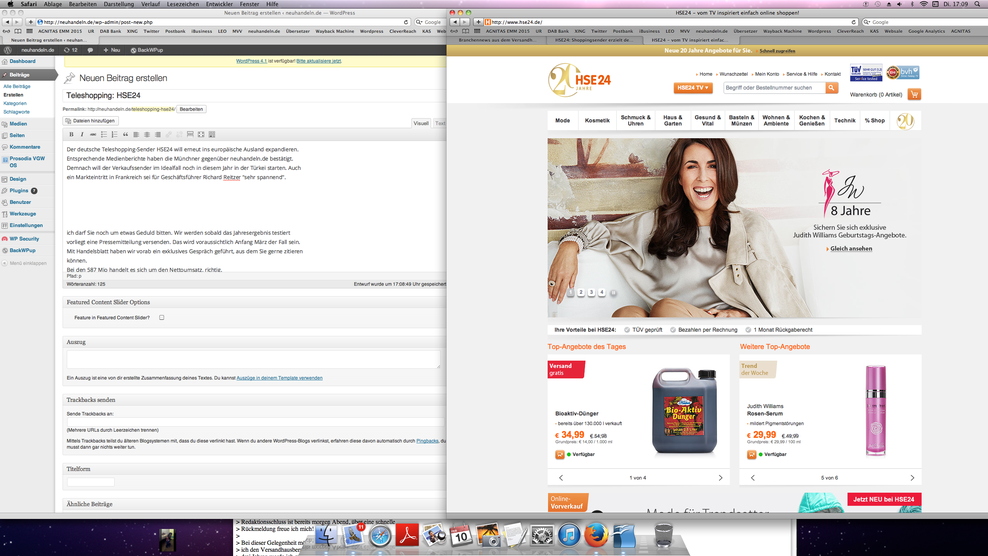Screen dimensions: 988x556
Task: Click into the post title field
Action: (255, 96)
